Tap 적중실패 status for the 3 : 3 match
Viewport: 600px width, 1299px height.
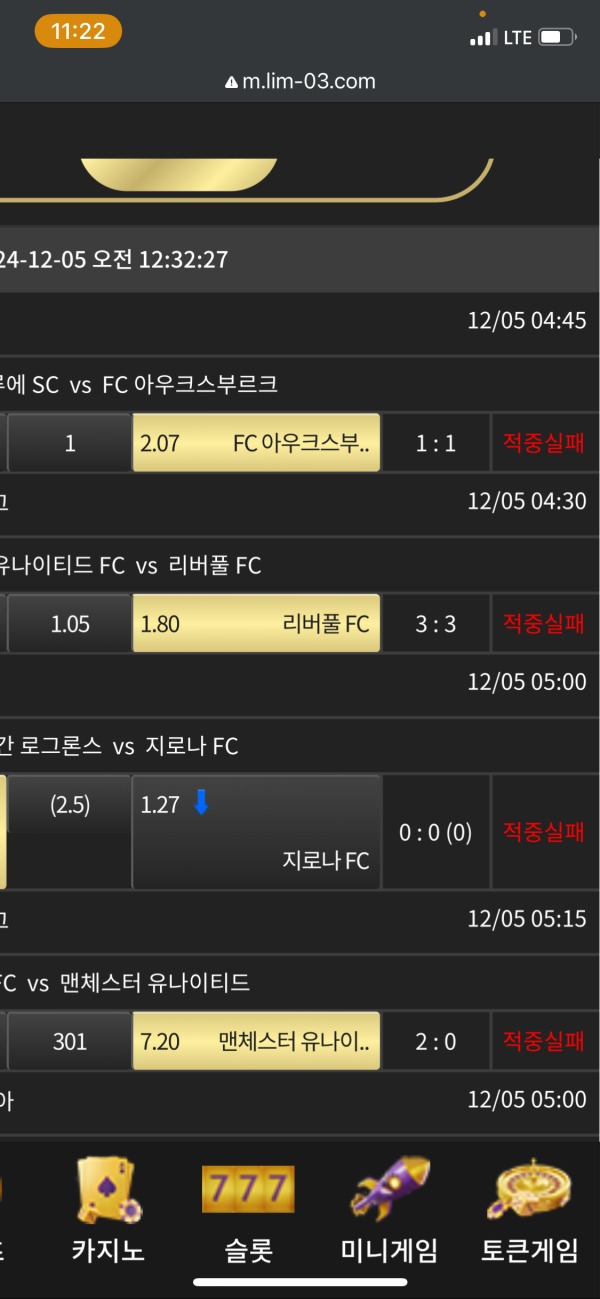(543, 624)
